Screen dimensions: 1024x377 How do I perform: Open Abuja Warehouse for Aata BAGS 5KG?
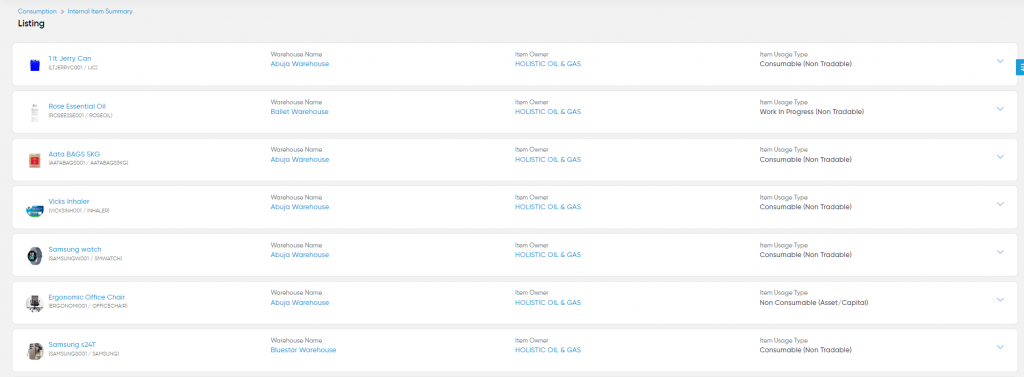[x=300, y=159]
